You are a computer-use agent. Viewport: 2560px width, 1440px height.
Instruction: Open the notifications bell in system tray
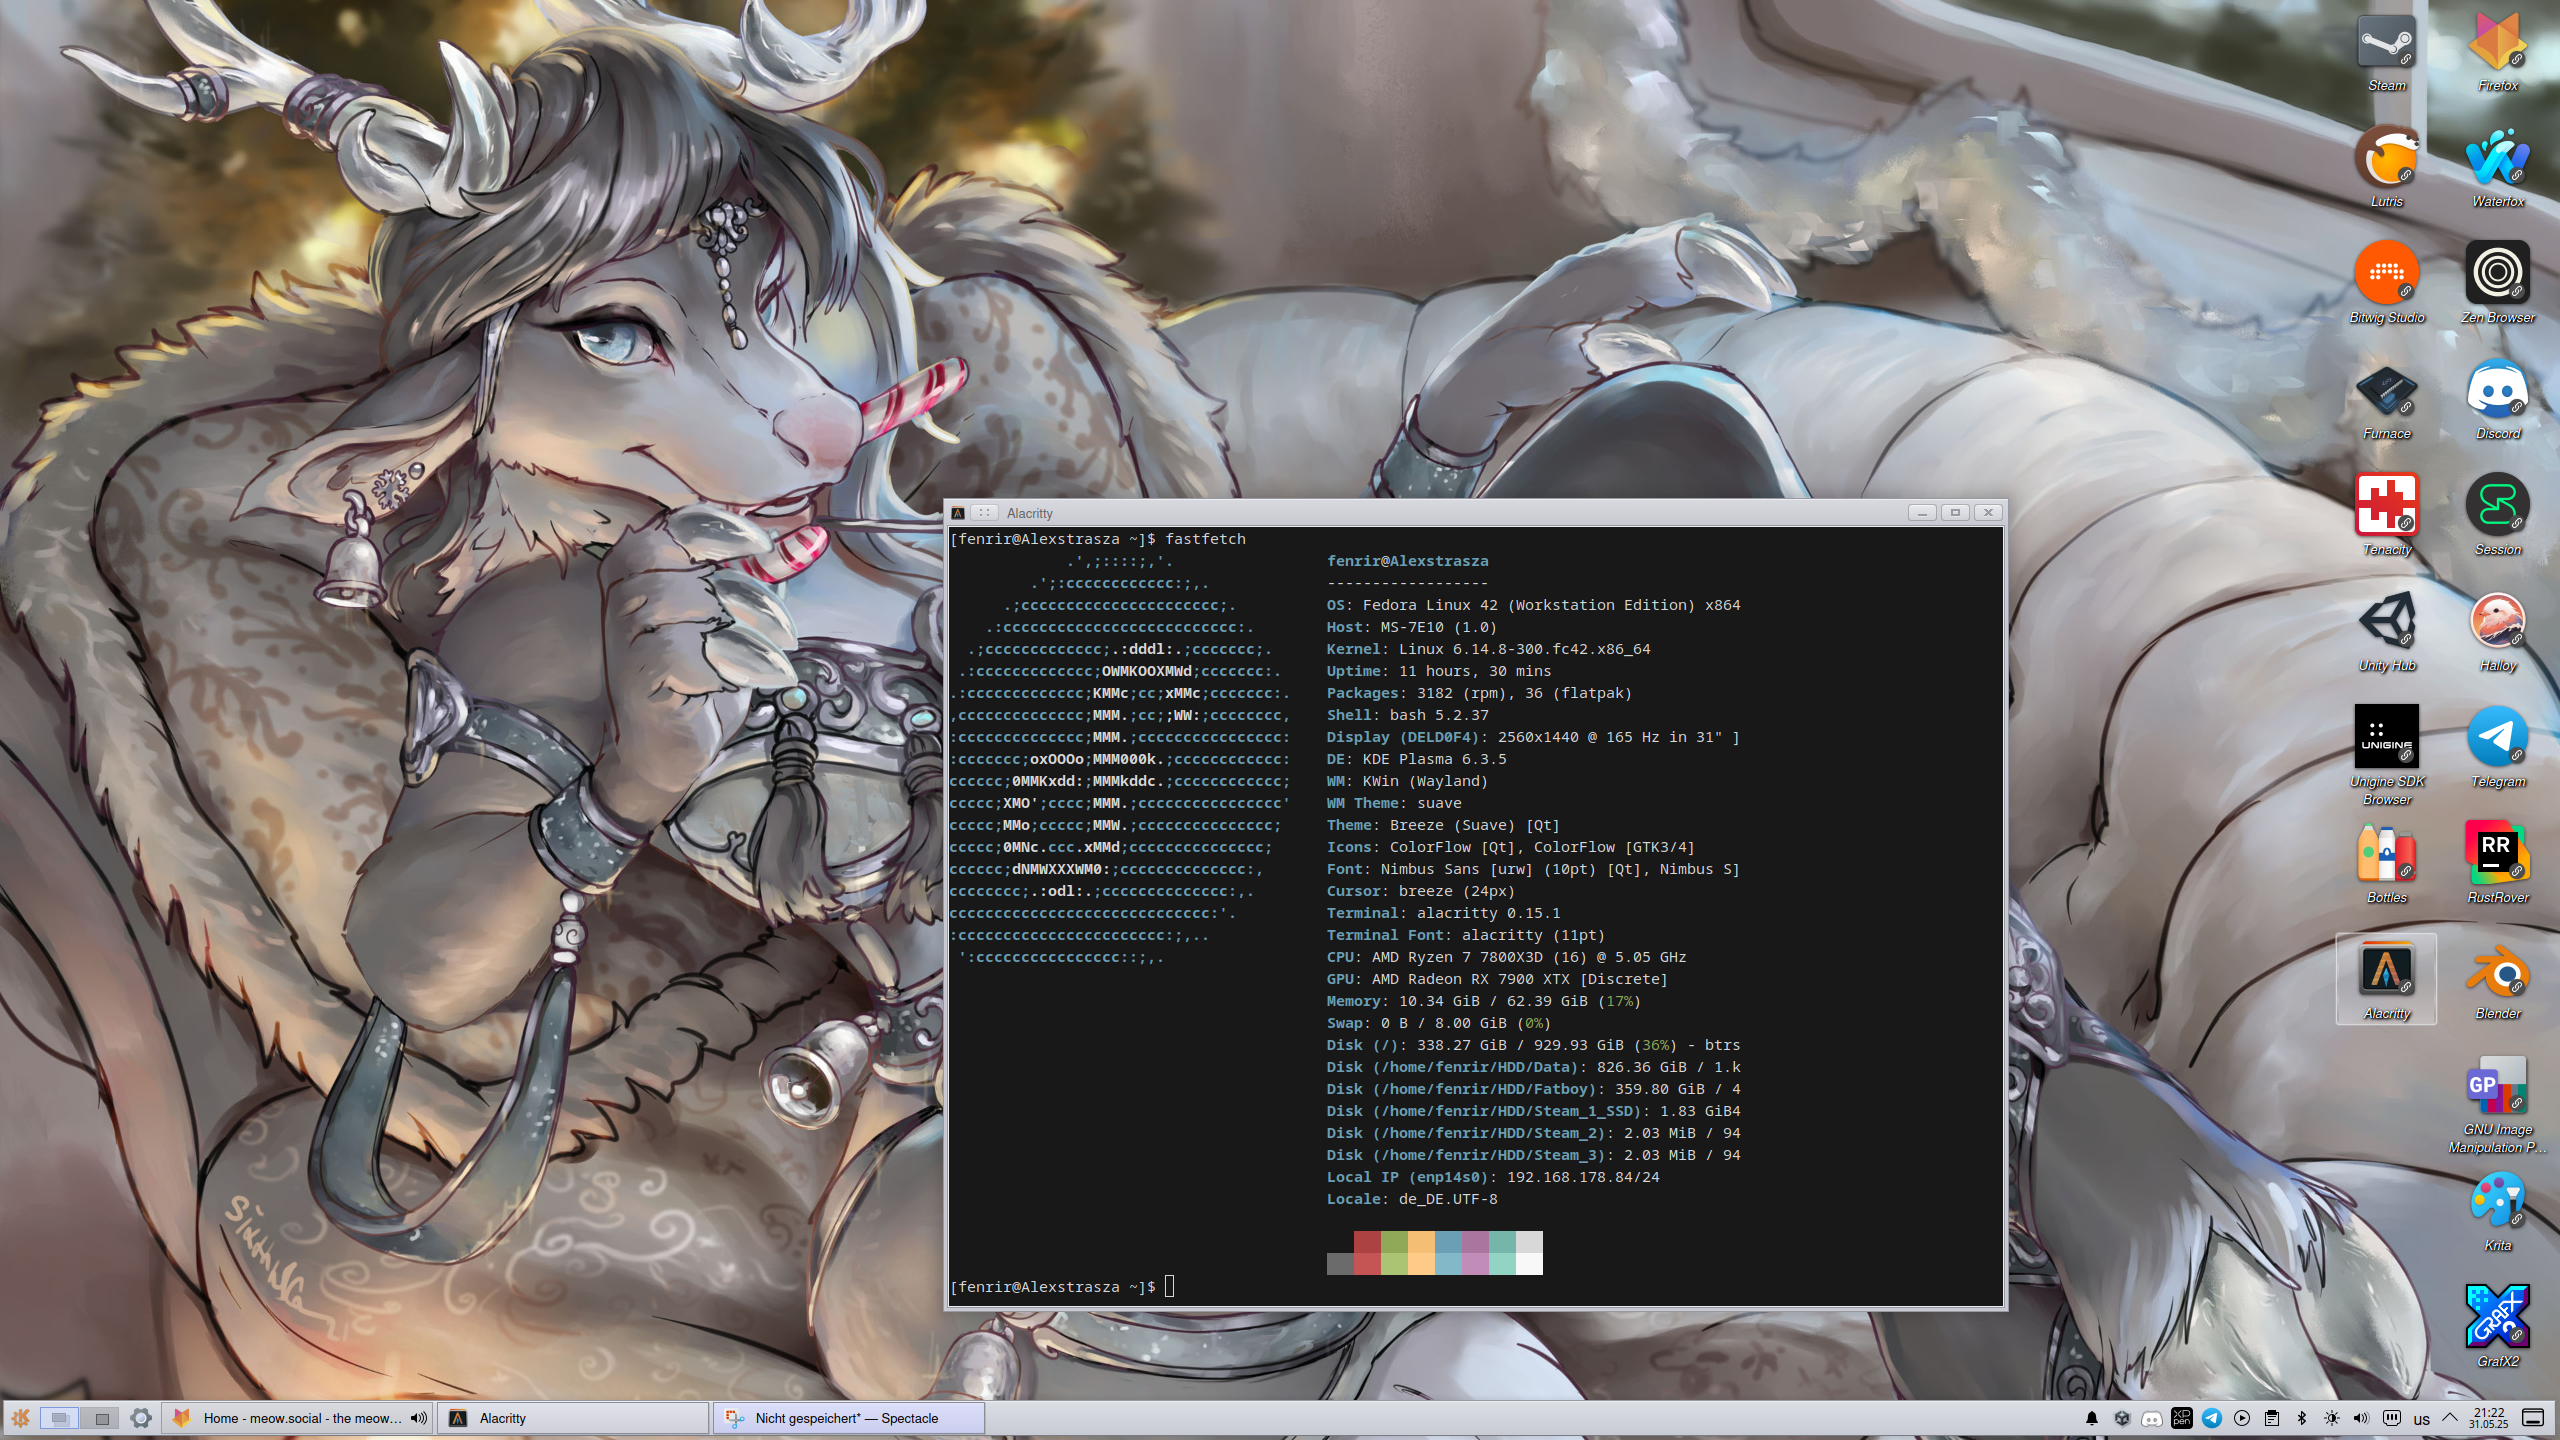pyautogui.click(x=2092, y=1418)
